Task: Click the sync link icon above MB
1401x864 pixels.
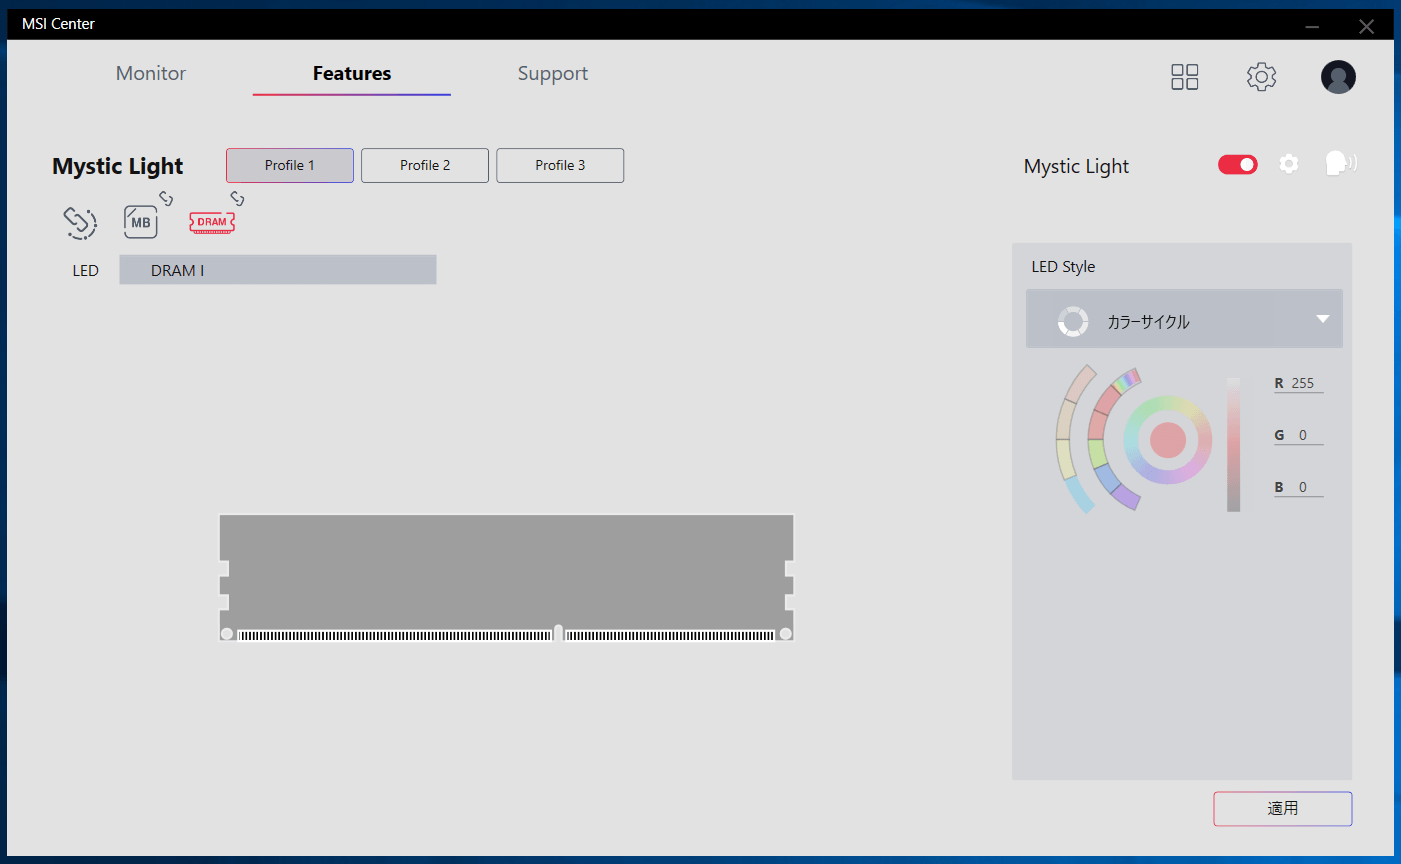Action: click(166, 198)
